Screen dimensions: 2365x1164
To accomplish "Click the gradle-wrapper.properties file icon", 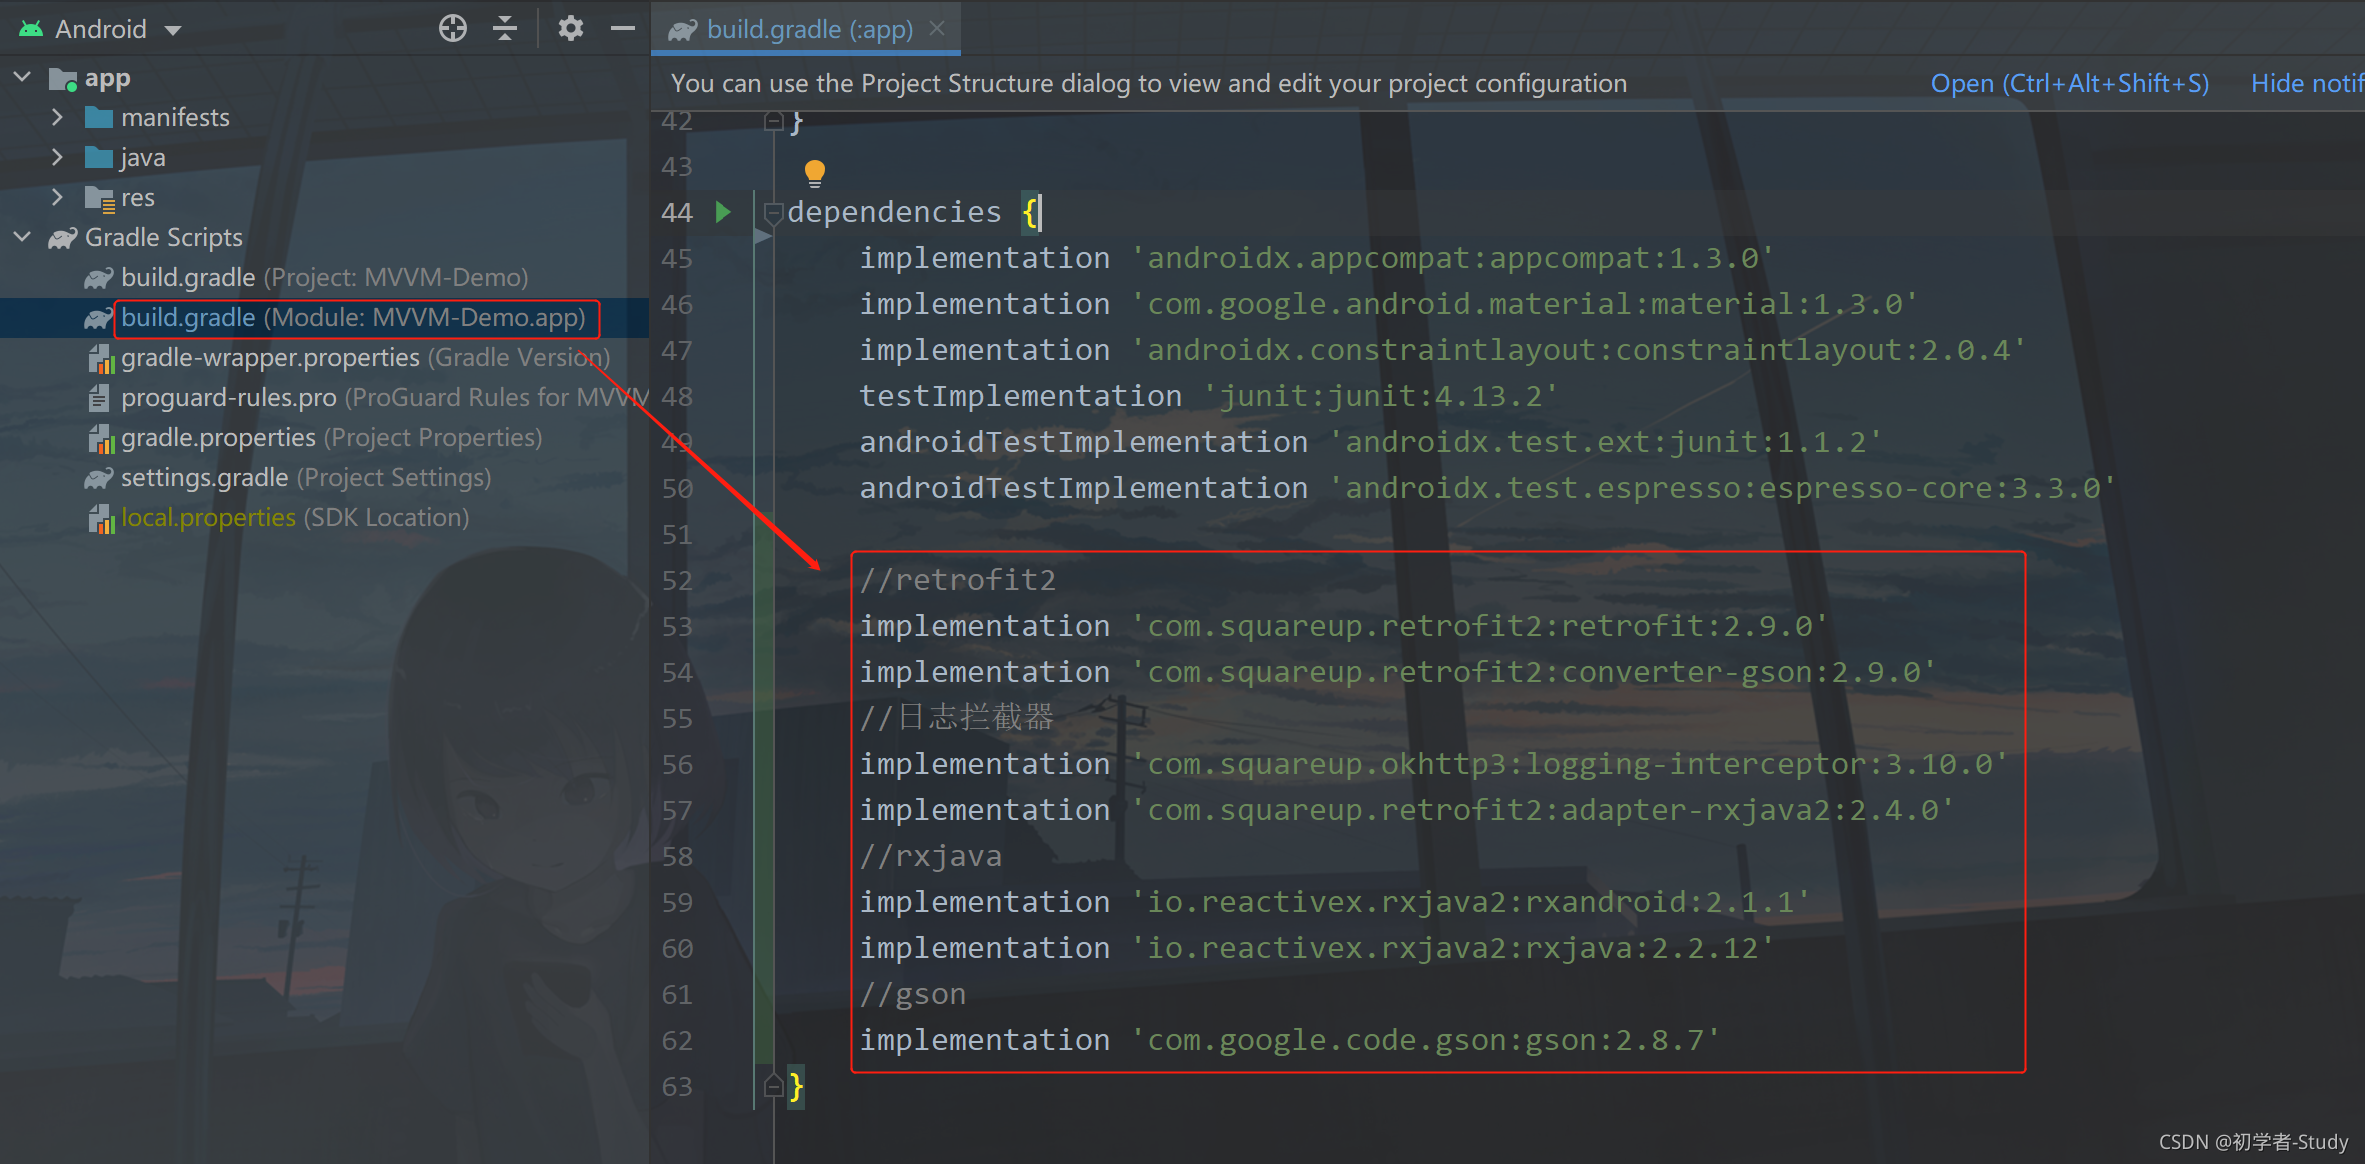I will pos(100,358).
